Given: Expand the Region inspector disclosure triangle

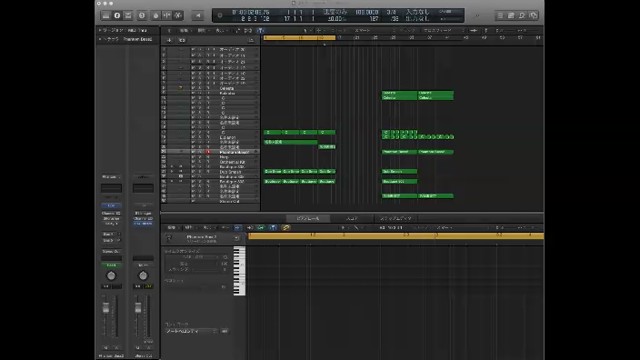Looking at the screenshot, I should [100, 30].
